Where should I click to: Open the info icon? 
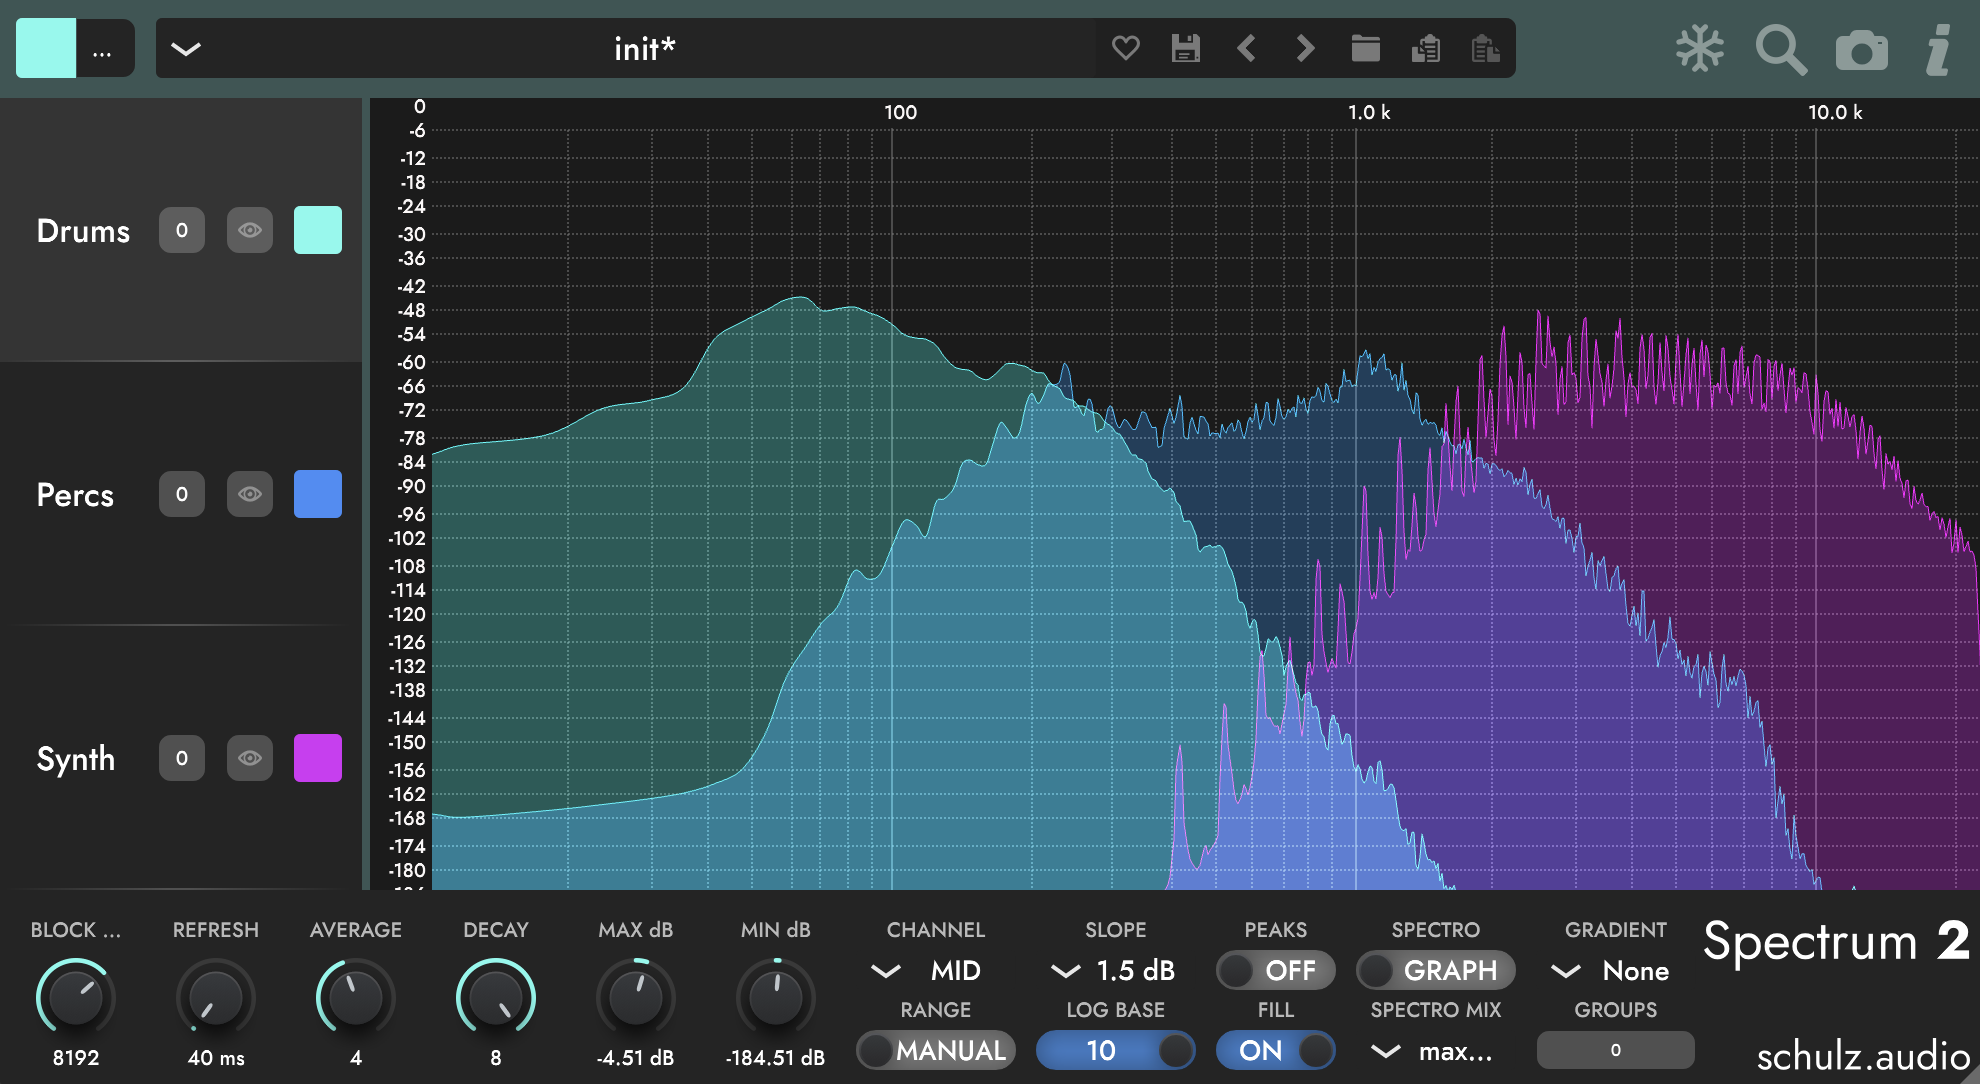tap(1938, 49)
